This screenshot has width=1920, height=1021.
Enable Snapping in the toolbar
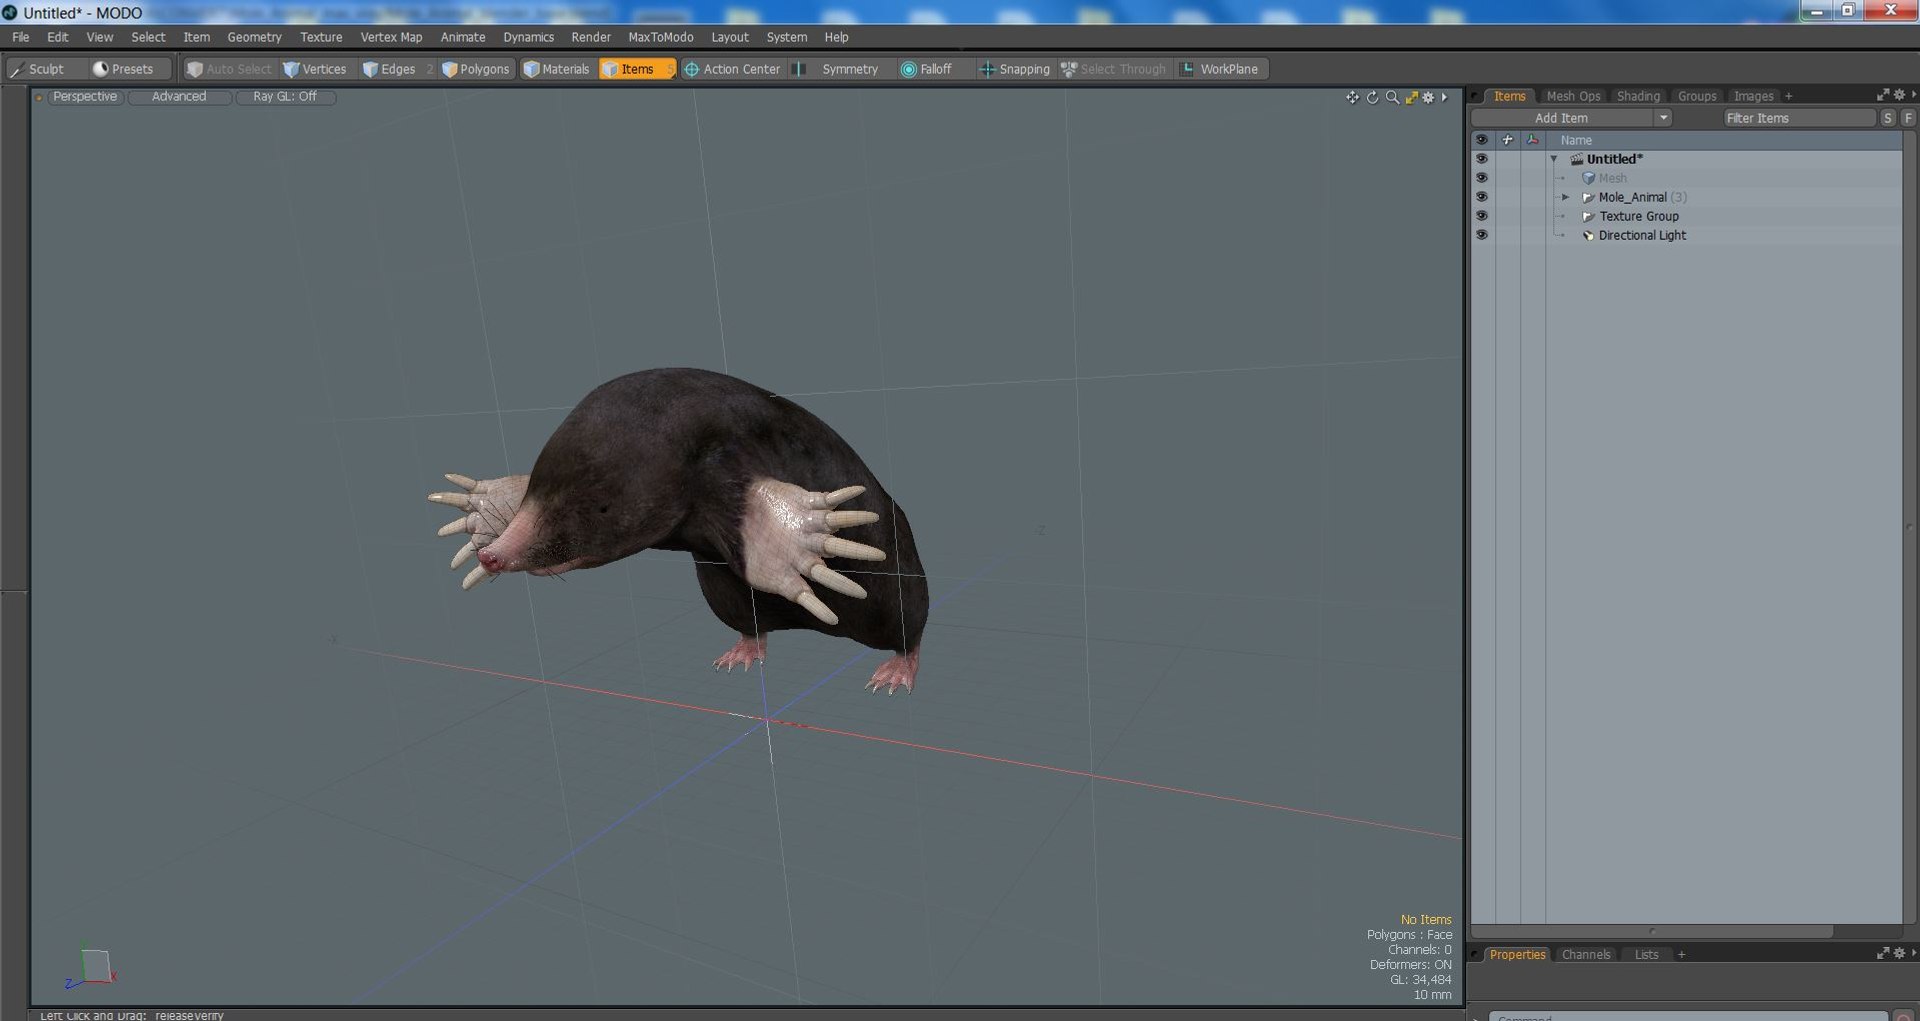1015,69
